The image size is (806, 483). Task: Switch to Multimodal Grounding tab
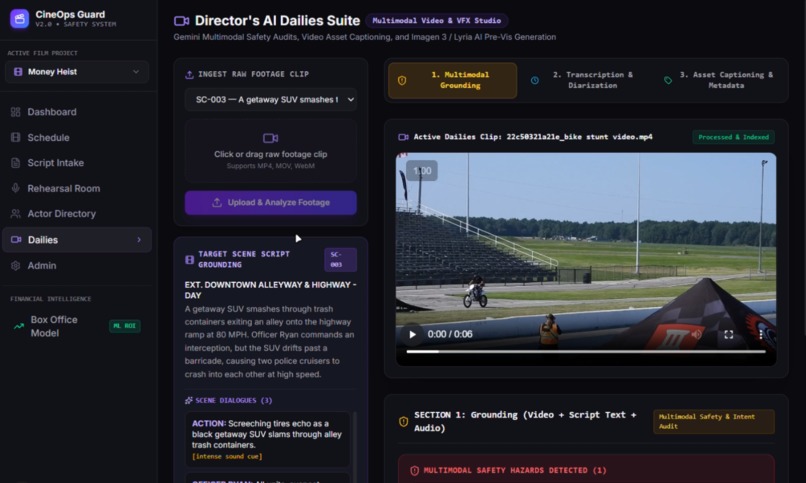pyautogui.click(x=452, y=80)
